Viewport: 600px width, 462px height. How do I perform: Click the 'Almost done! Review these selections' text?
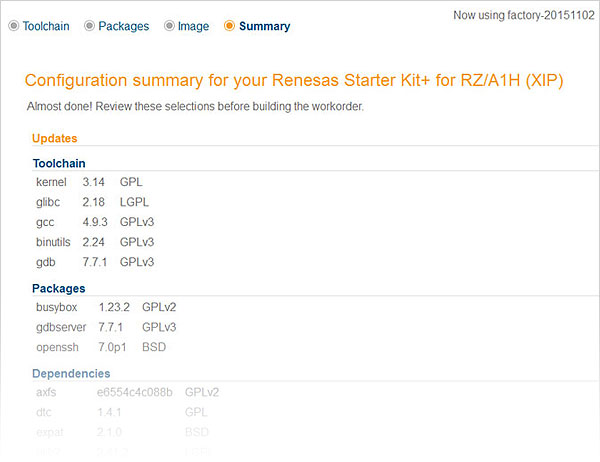[x=195, y=106]
